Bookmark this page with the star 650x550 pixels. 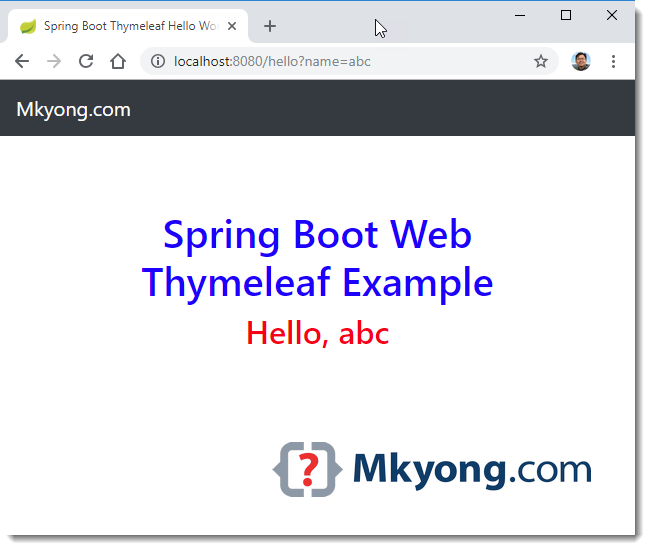(541, 61)
